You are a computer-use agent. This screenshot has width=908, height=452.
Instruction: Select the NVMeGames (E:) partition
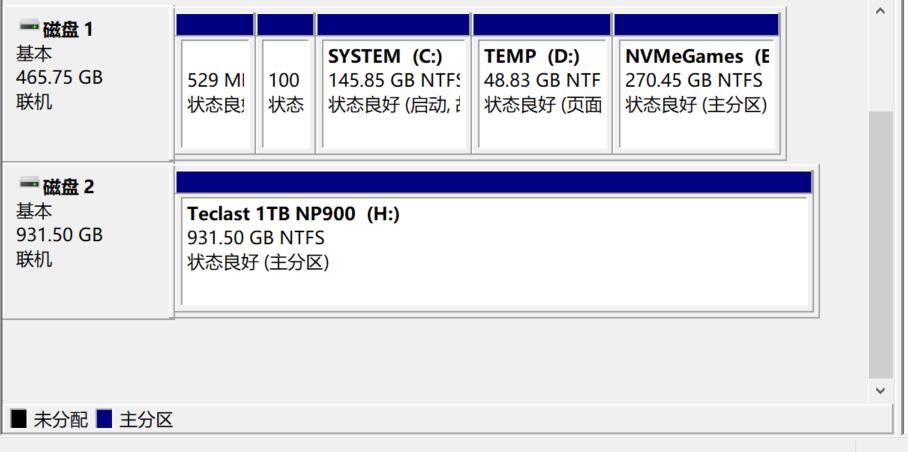pos(696,95)
